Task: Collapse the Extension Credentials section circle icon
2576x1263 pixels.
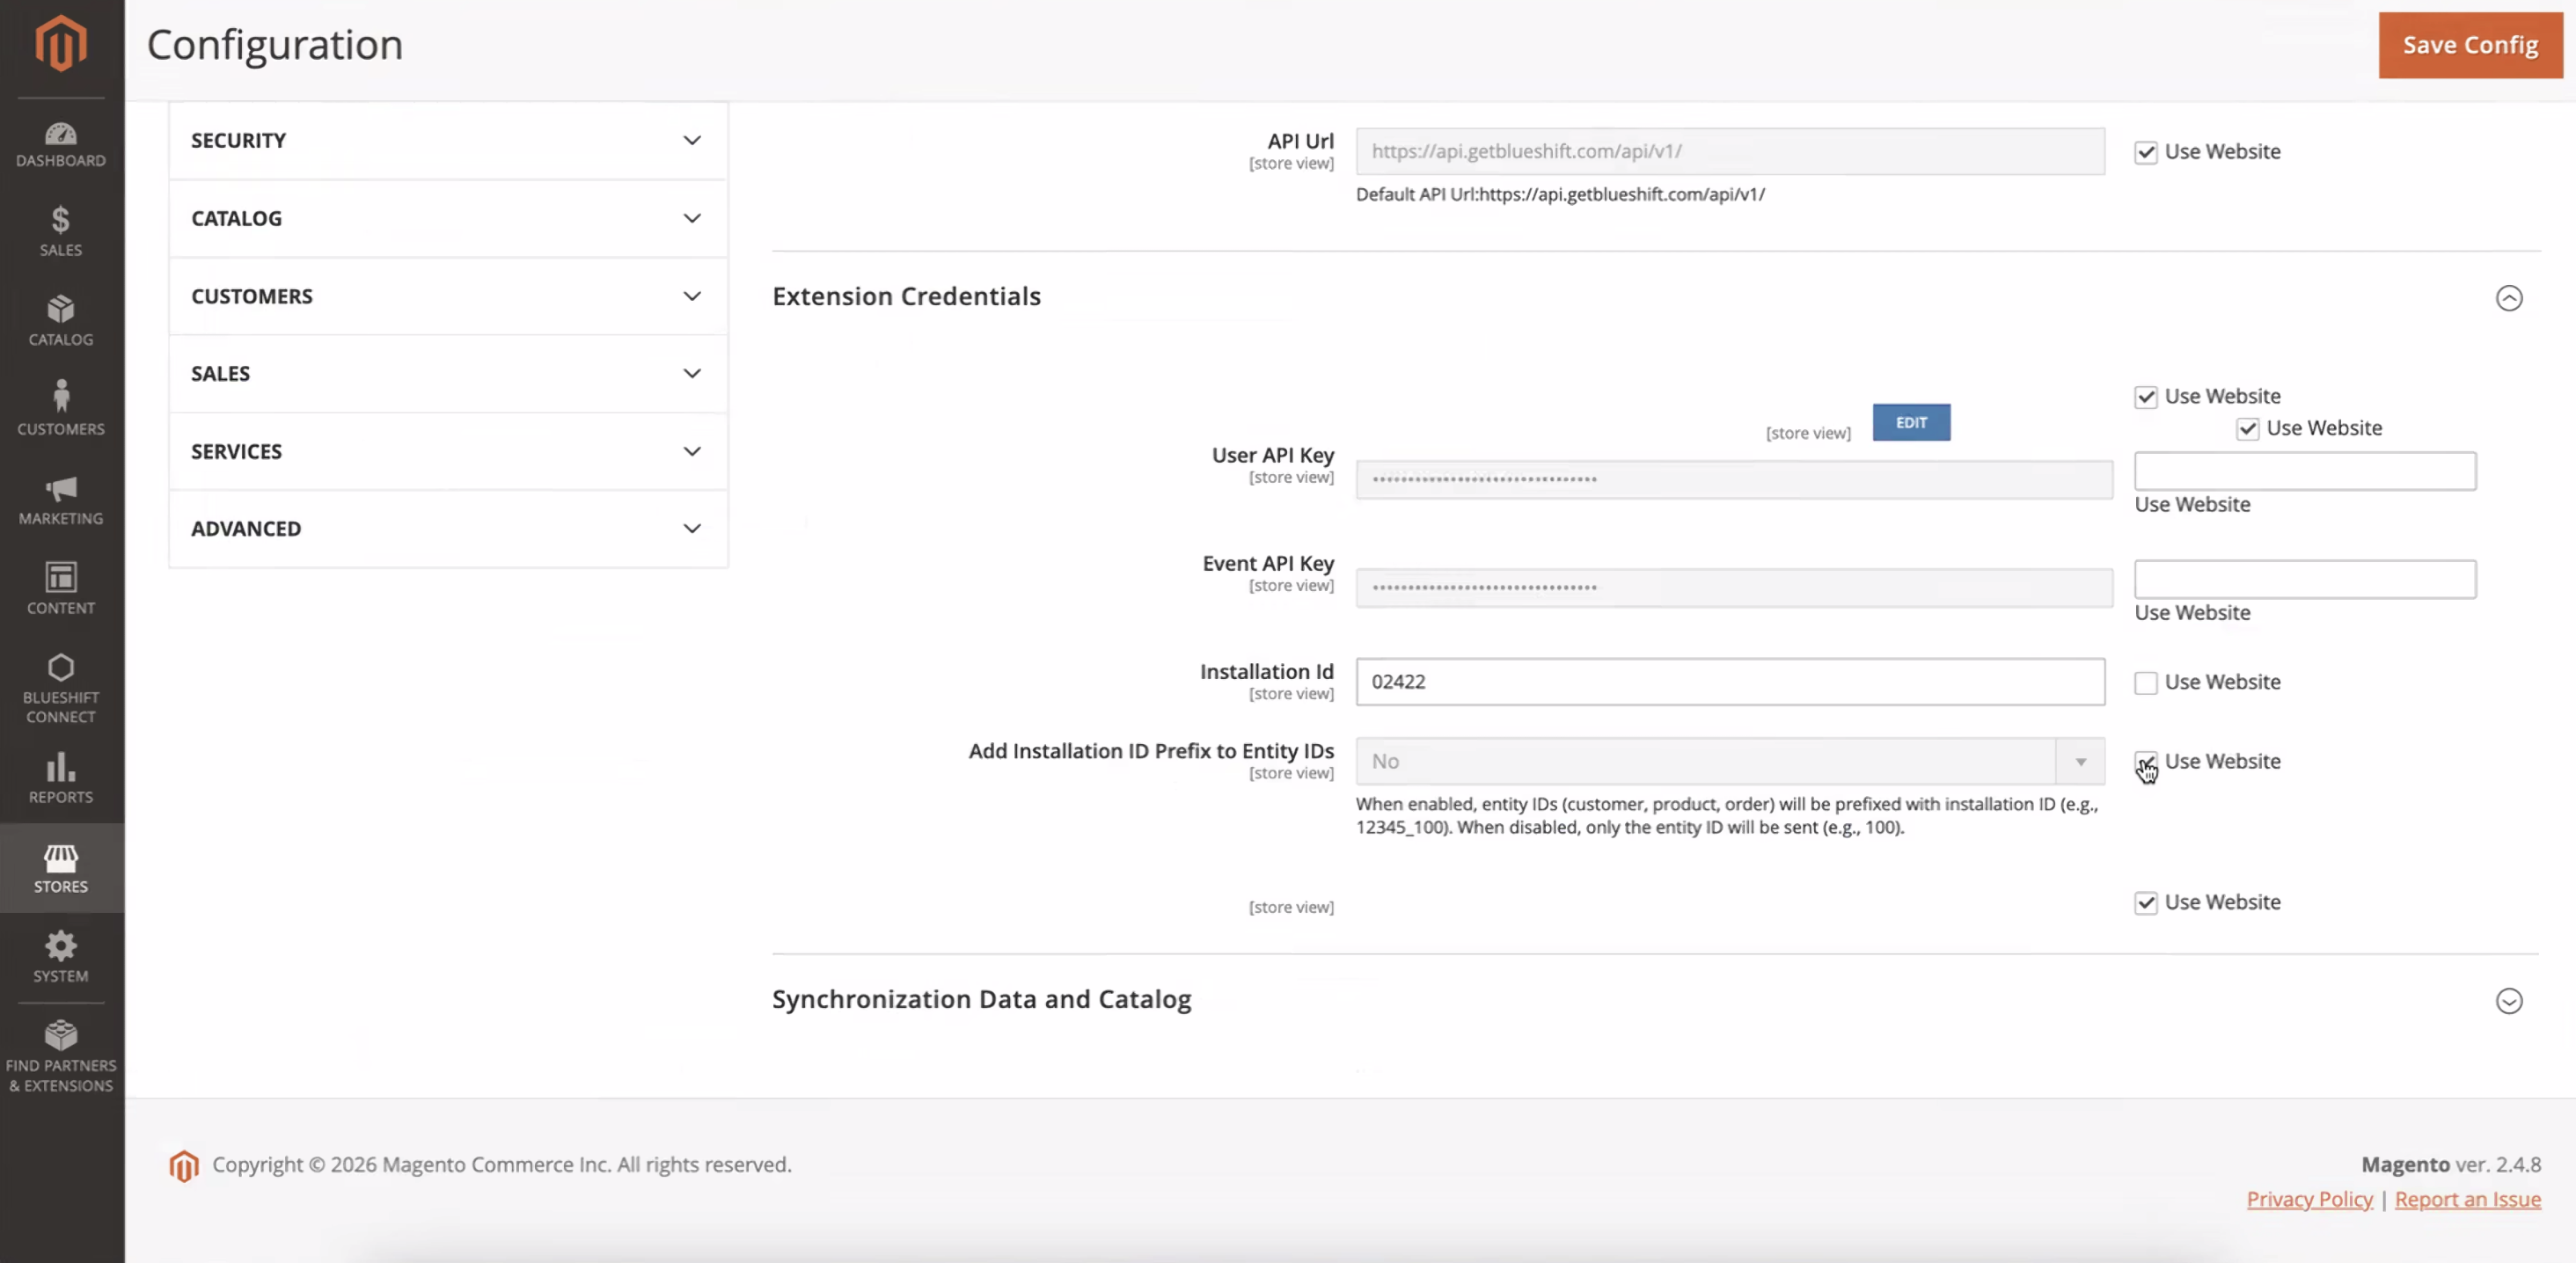Action: [2509, 298]
